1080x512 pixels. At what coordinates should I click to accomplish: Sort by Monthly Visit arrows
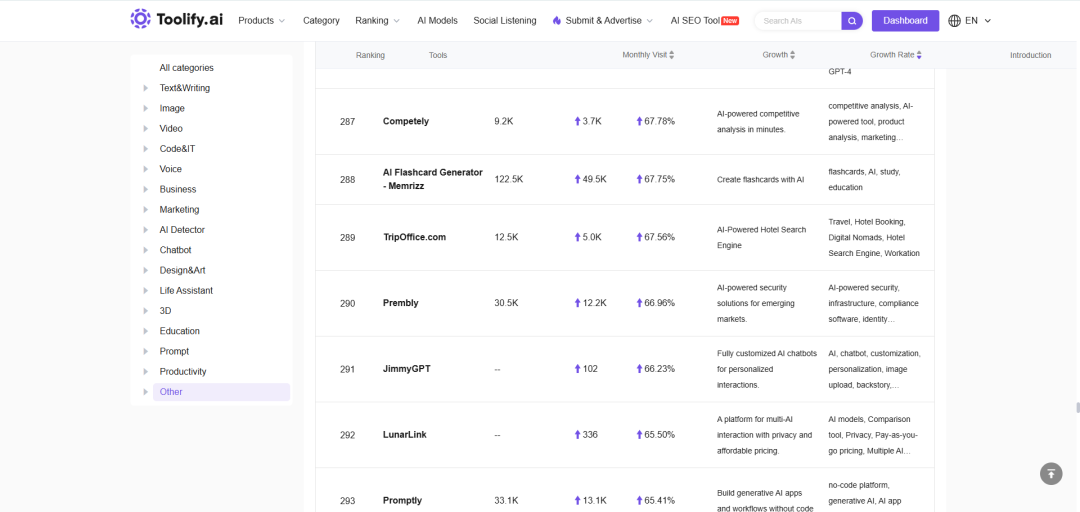[672, 55]
